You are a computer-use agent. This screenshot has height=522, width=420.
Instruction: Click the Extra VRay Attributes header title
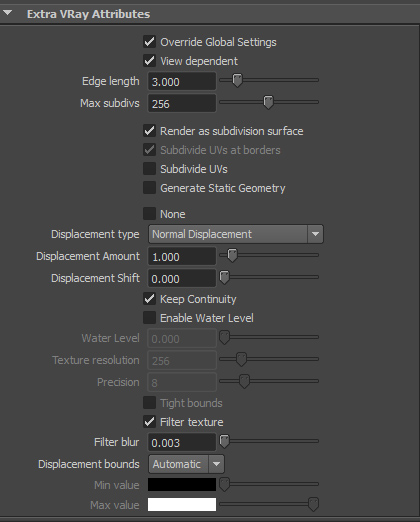tap(88, 14)
